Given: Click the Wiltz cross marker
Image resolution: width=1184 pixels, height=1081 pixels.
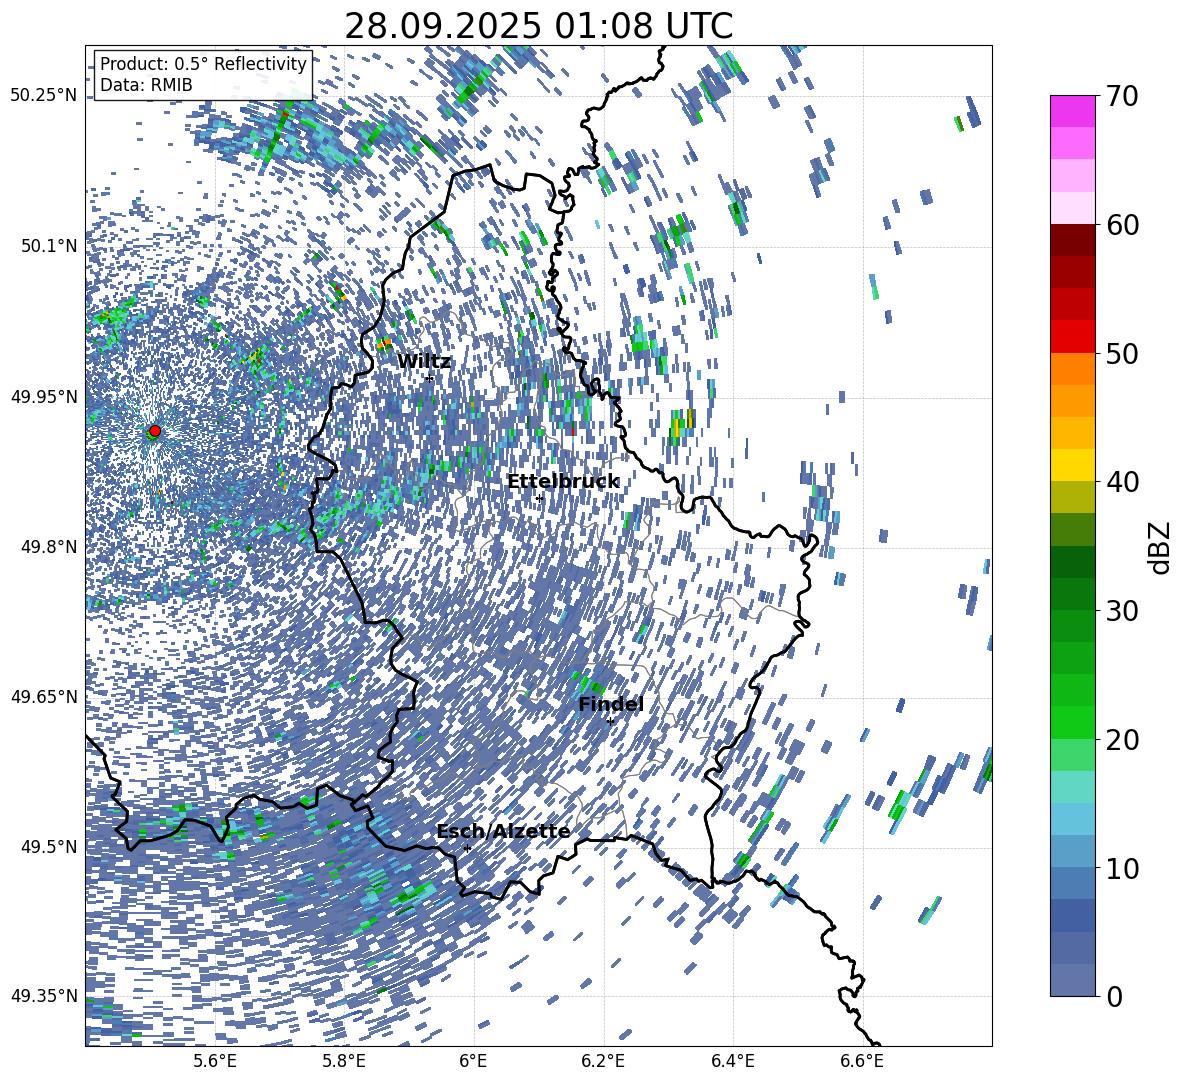Looking at the screenshot, I should click(x=430, y=378).
